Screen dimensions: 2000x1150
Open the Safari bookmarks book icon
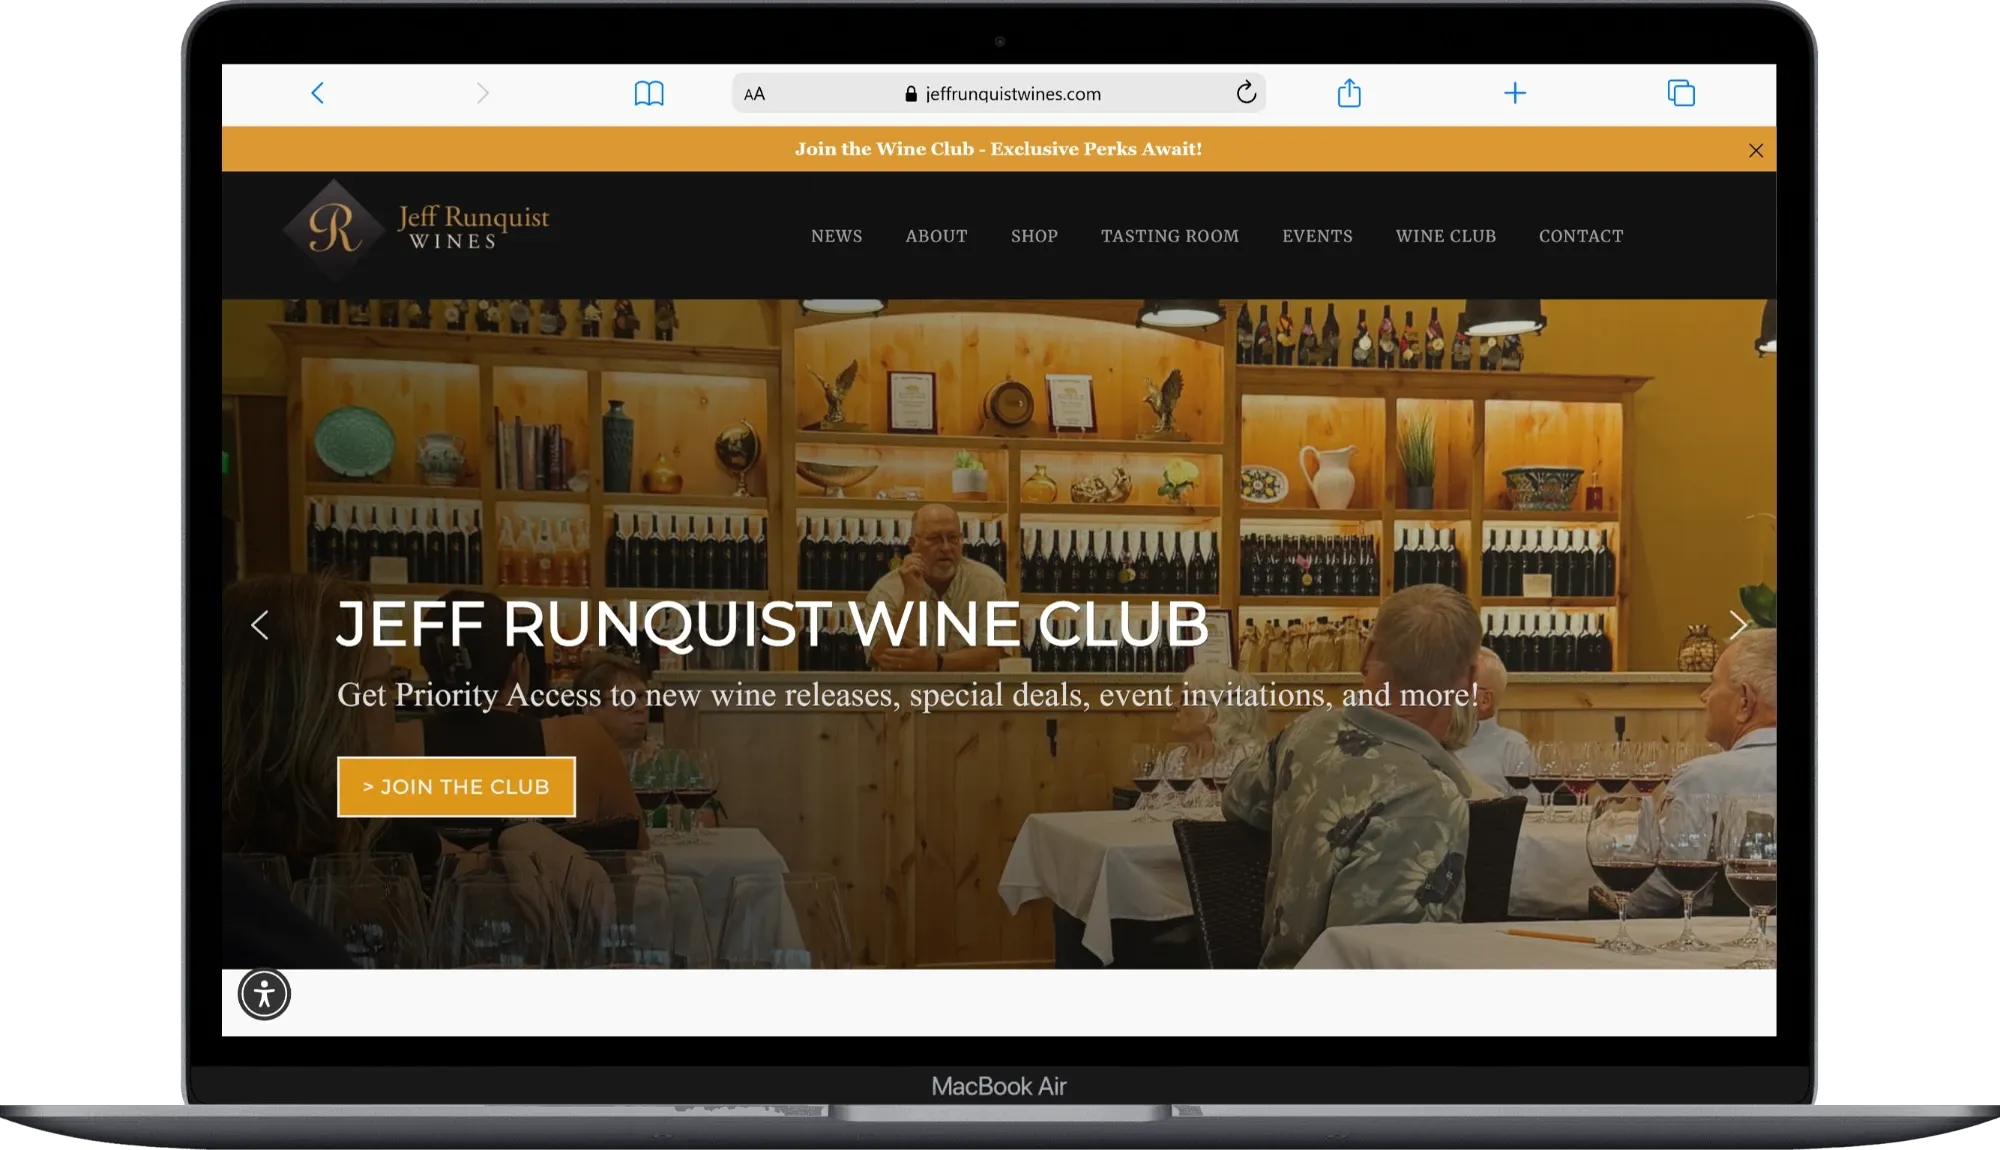(x=649, y=93)
